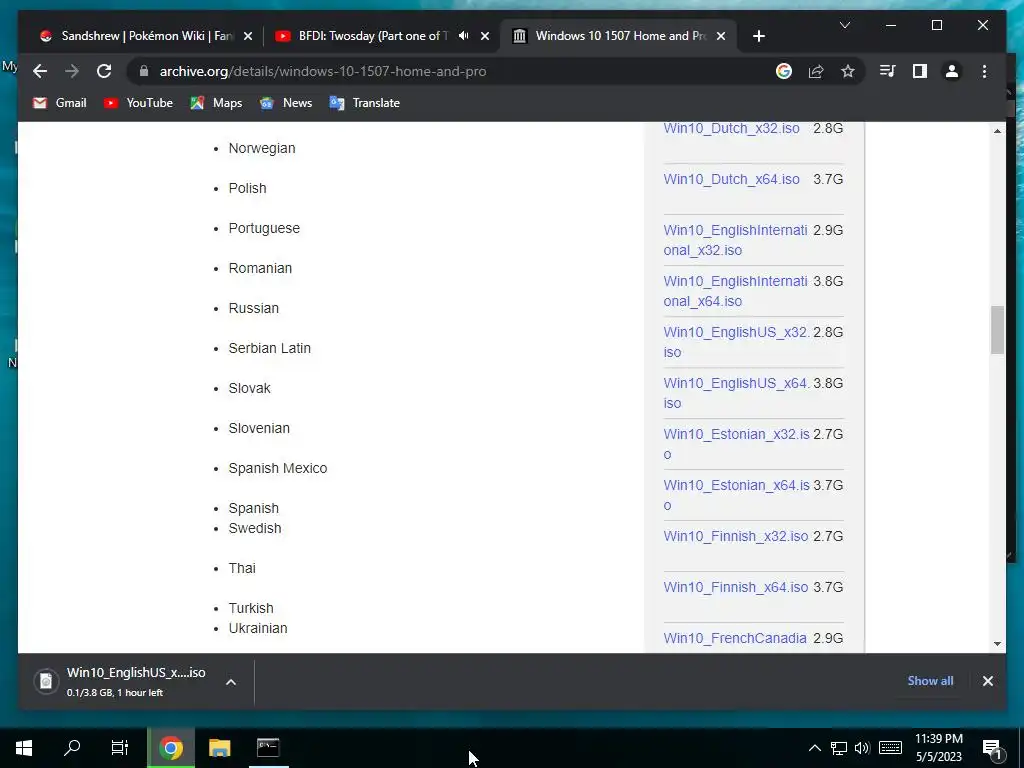The height and width of the screenshot is (768, 1024).
Task: Click 'Spanish Mexico' list entry
Action: (278, 468)
